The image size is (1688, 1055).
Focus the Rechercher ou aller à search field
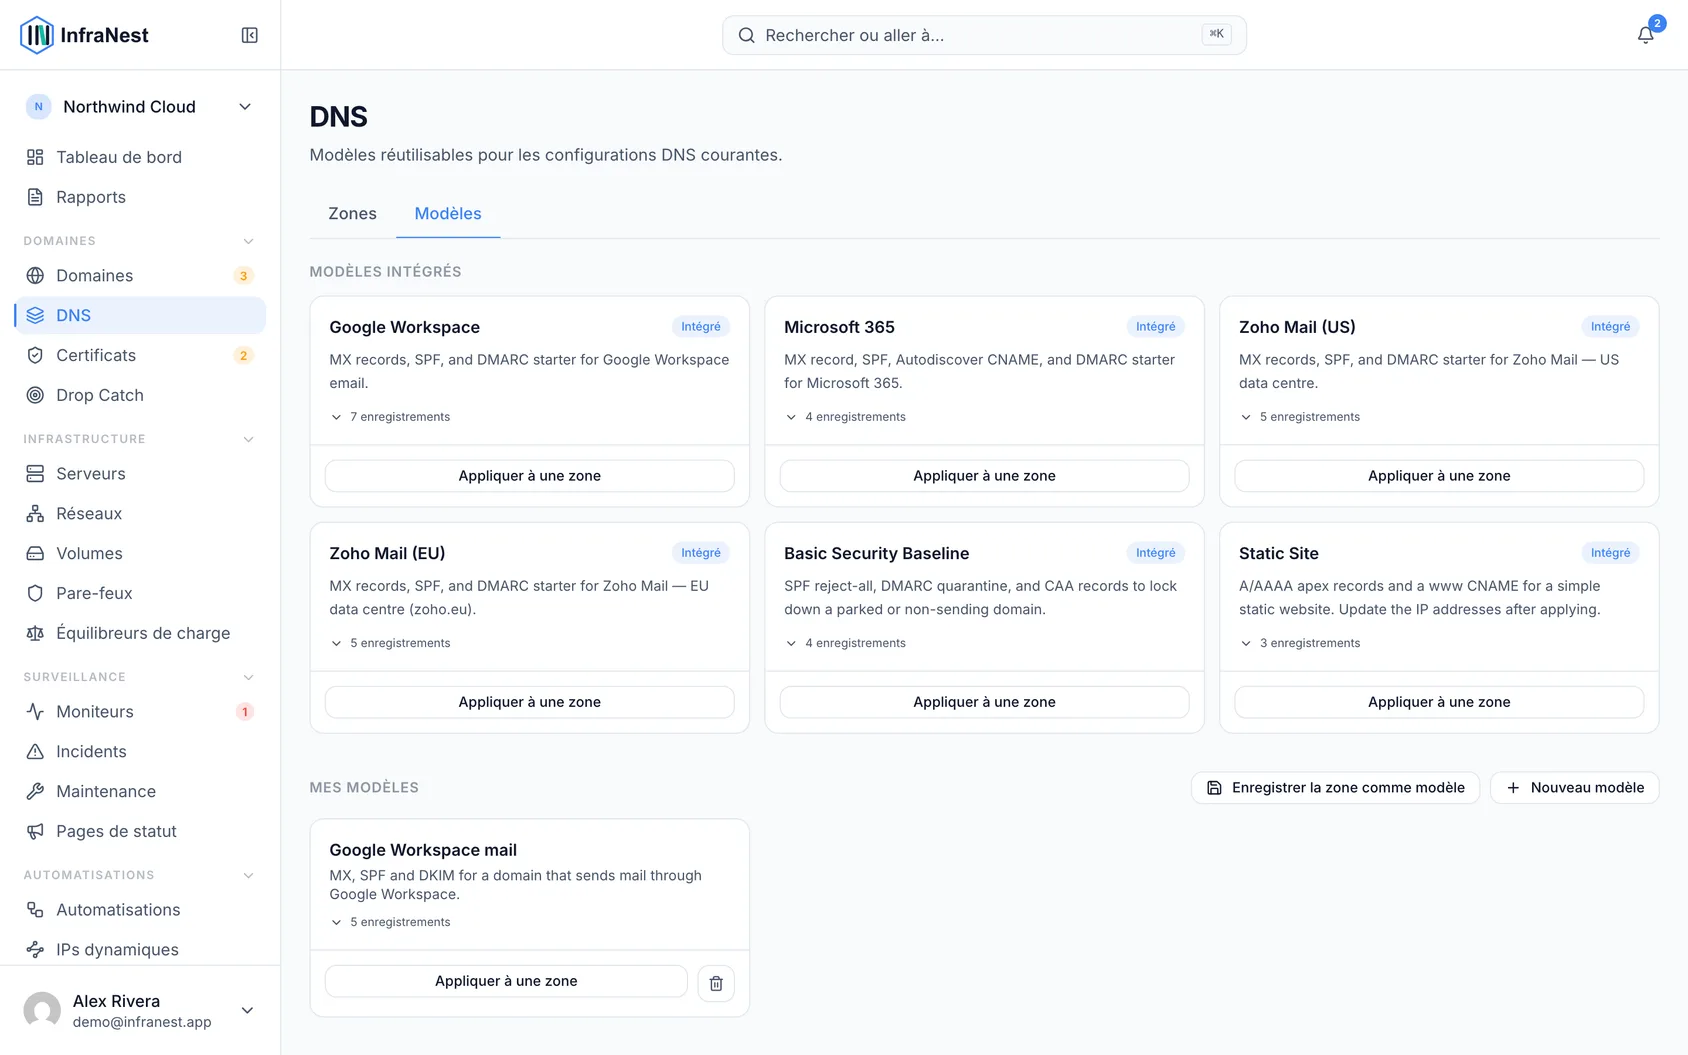984,35
